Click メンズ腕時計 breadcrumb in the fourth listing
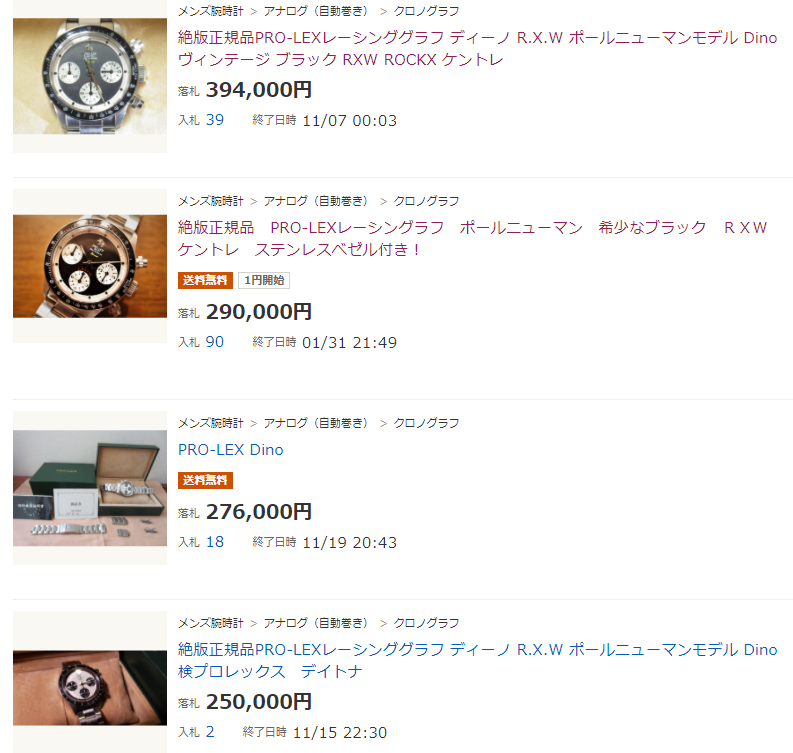The height and width of the screenshot is (753, 793). point(210,623)
